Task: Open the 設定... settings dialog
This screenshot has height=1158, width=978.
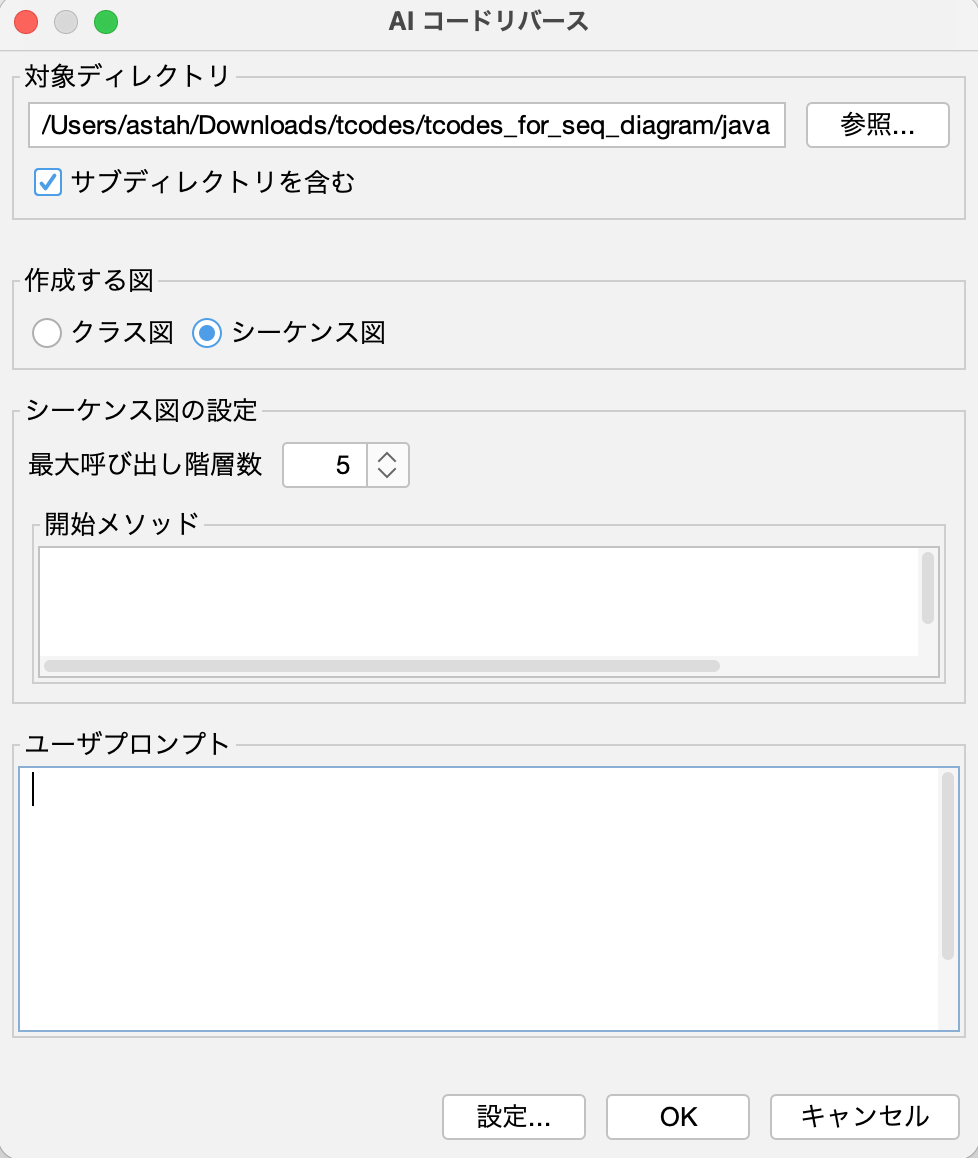Action: click(514, 1116)
